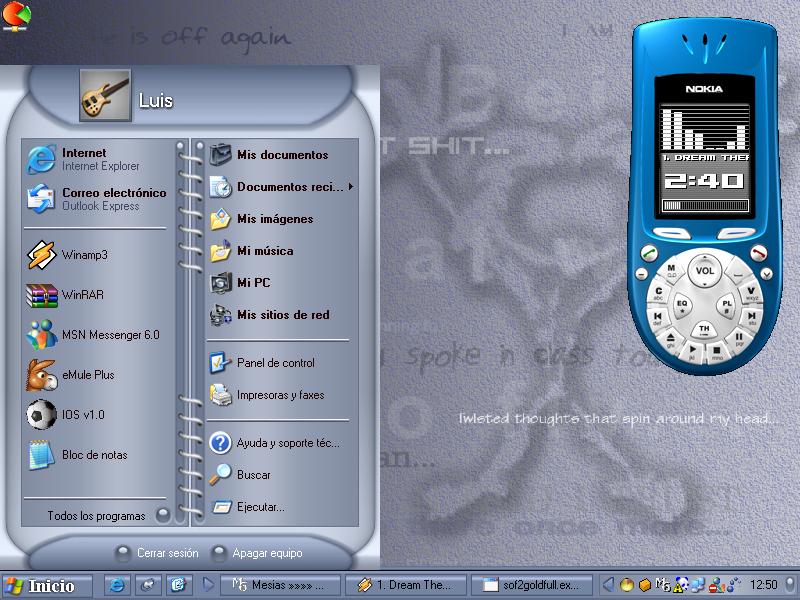Click the Inicio start button
This screenshot has height=600, width=800.
[x=46, y=585]
